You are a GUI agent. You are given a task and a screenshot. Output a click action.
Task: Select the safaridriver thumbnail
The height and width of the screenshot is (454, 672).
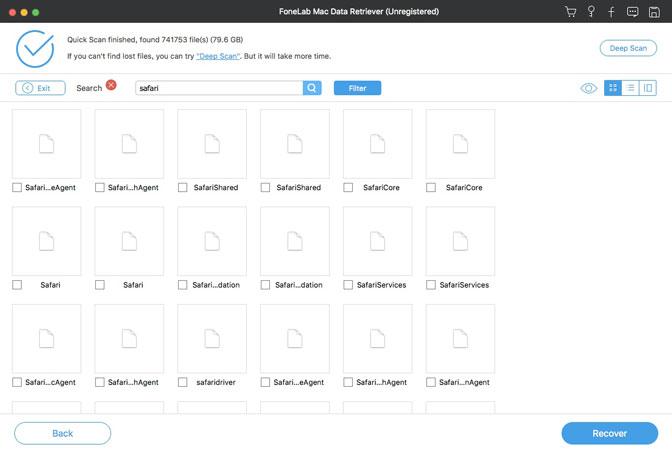click(x=212, y=339)
